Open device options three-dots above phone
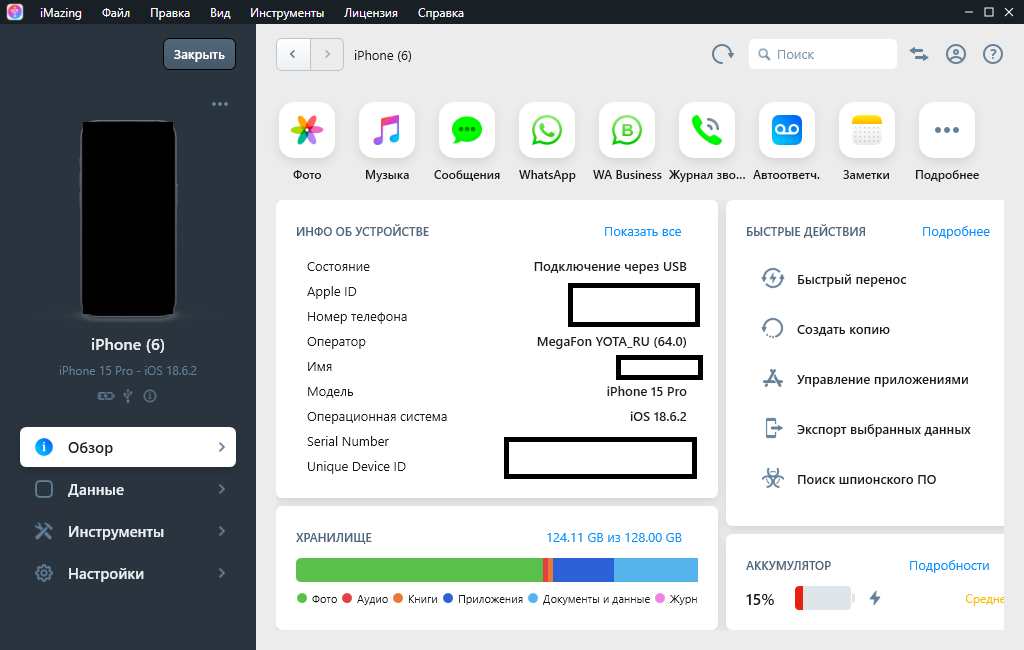The image size is (1024, 650). point(220,104)
